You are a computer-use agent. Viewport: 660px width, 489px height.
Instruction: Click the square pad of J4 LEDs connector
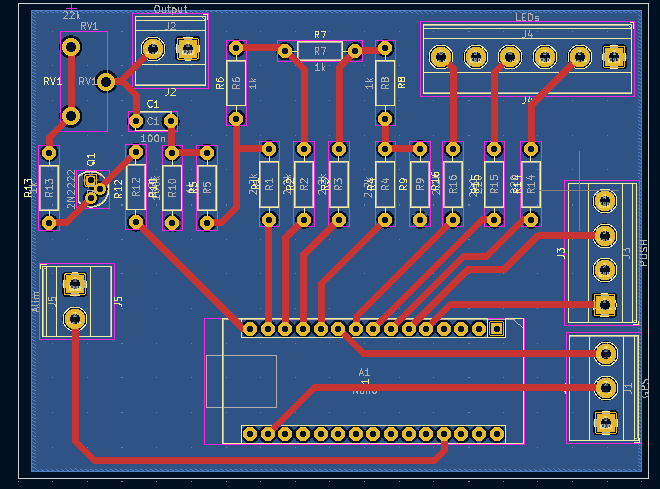tap(614, 56)
